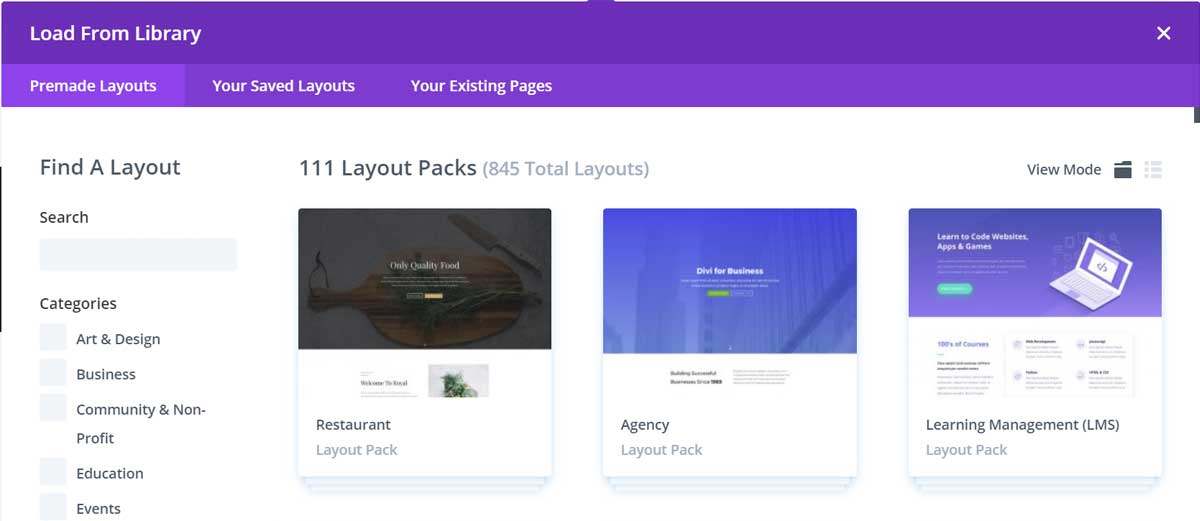
Task: Click the Restaurant layout pack title
Action: (x=353, y=425)
